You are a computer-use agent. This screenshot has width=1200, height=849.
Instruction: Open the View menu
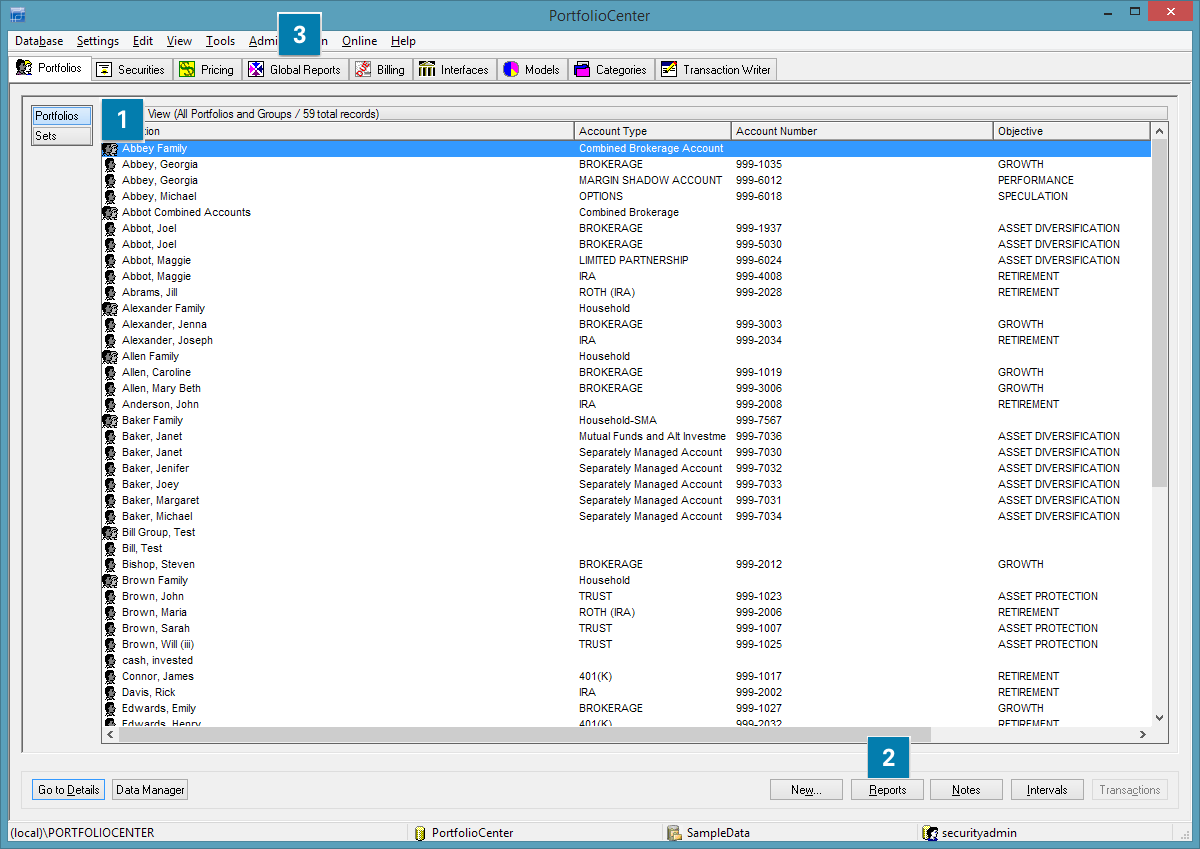click(x=179, y=41)
